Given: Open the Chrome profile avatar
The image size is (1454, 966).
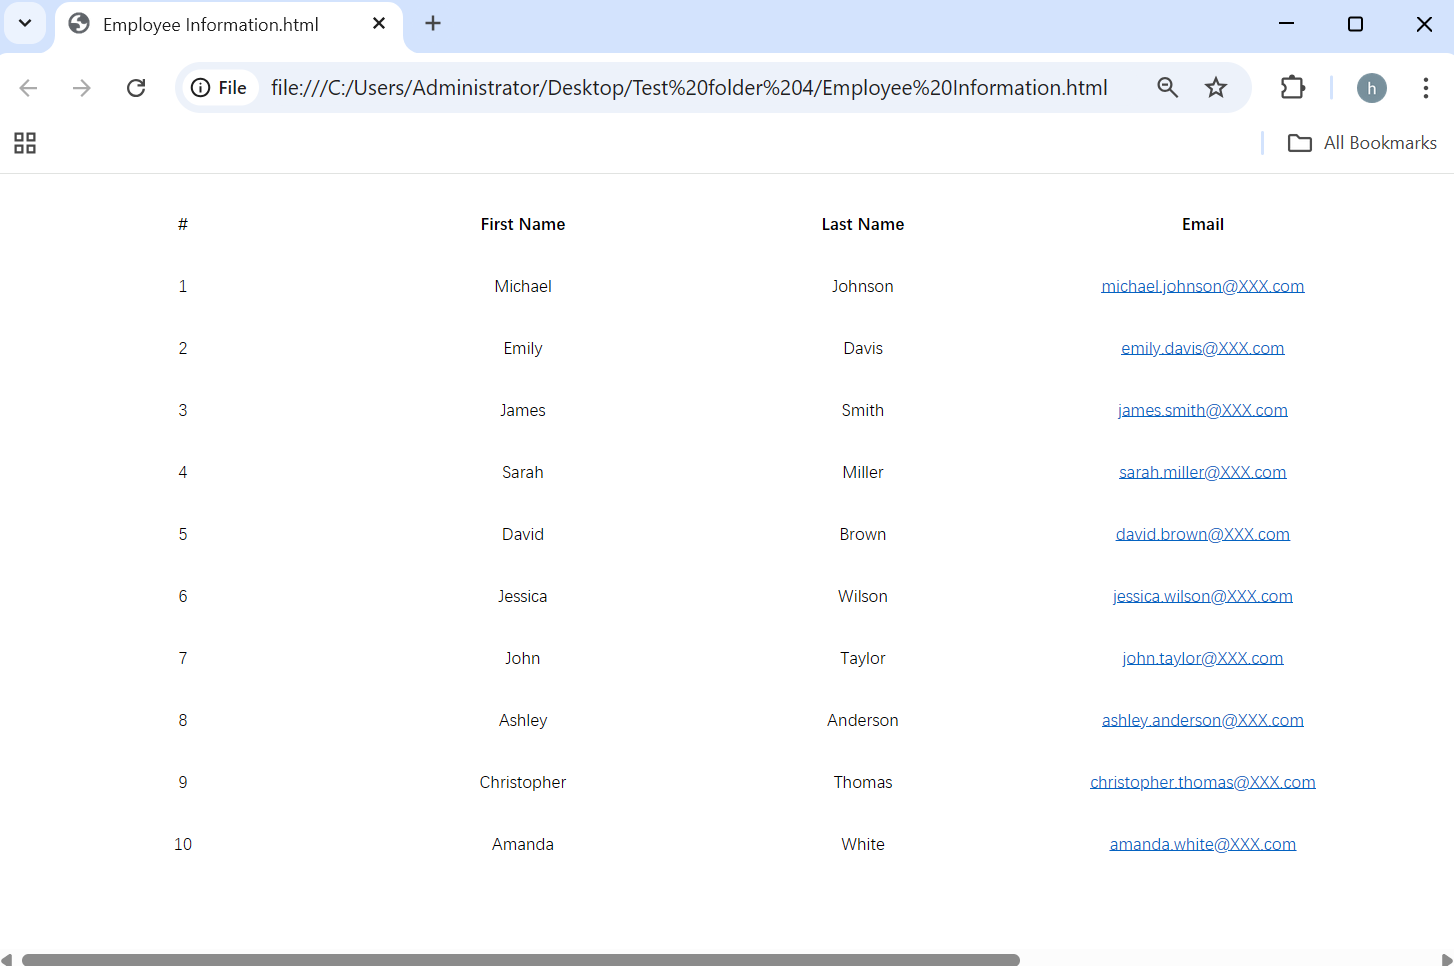Looking at the screenshot, I should coord(1371,88).
